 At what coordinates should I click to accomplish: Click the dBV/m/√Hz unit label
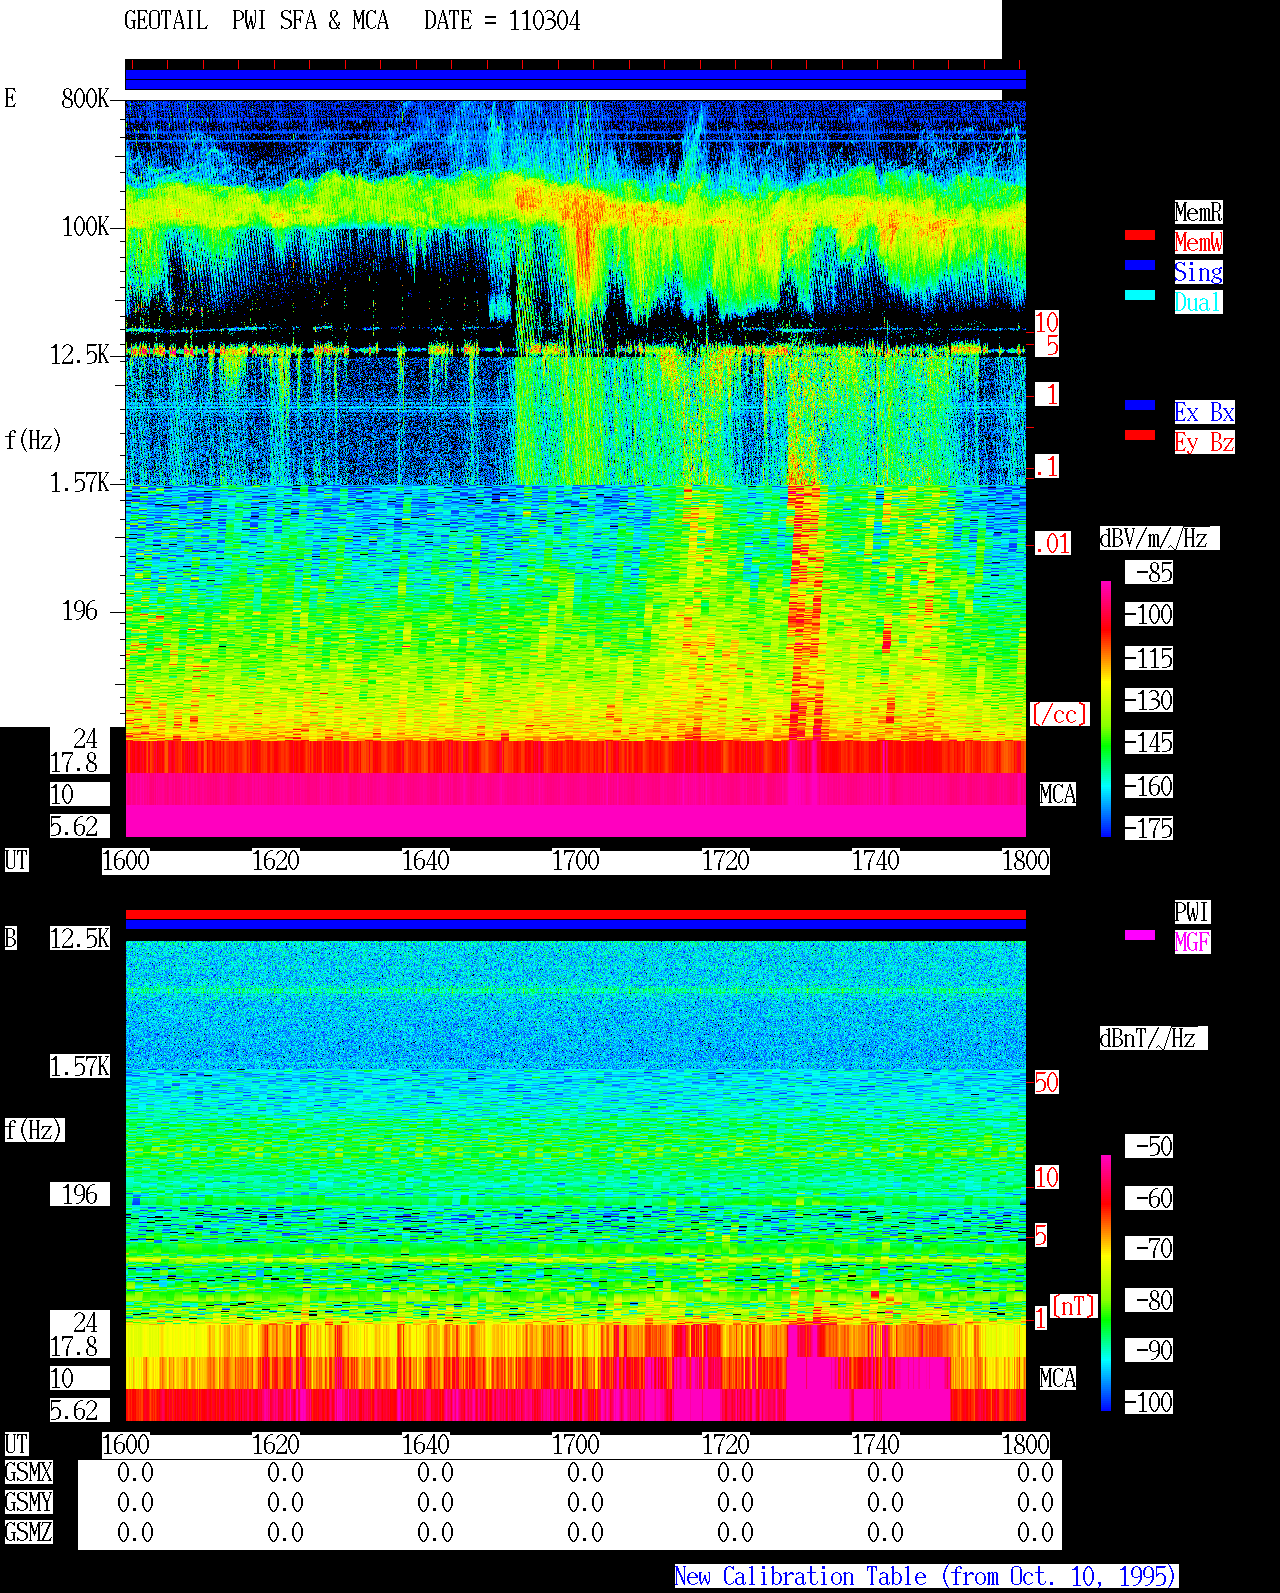[x=1159, y=538]
